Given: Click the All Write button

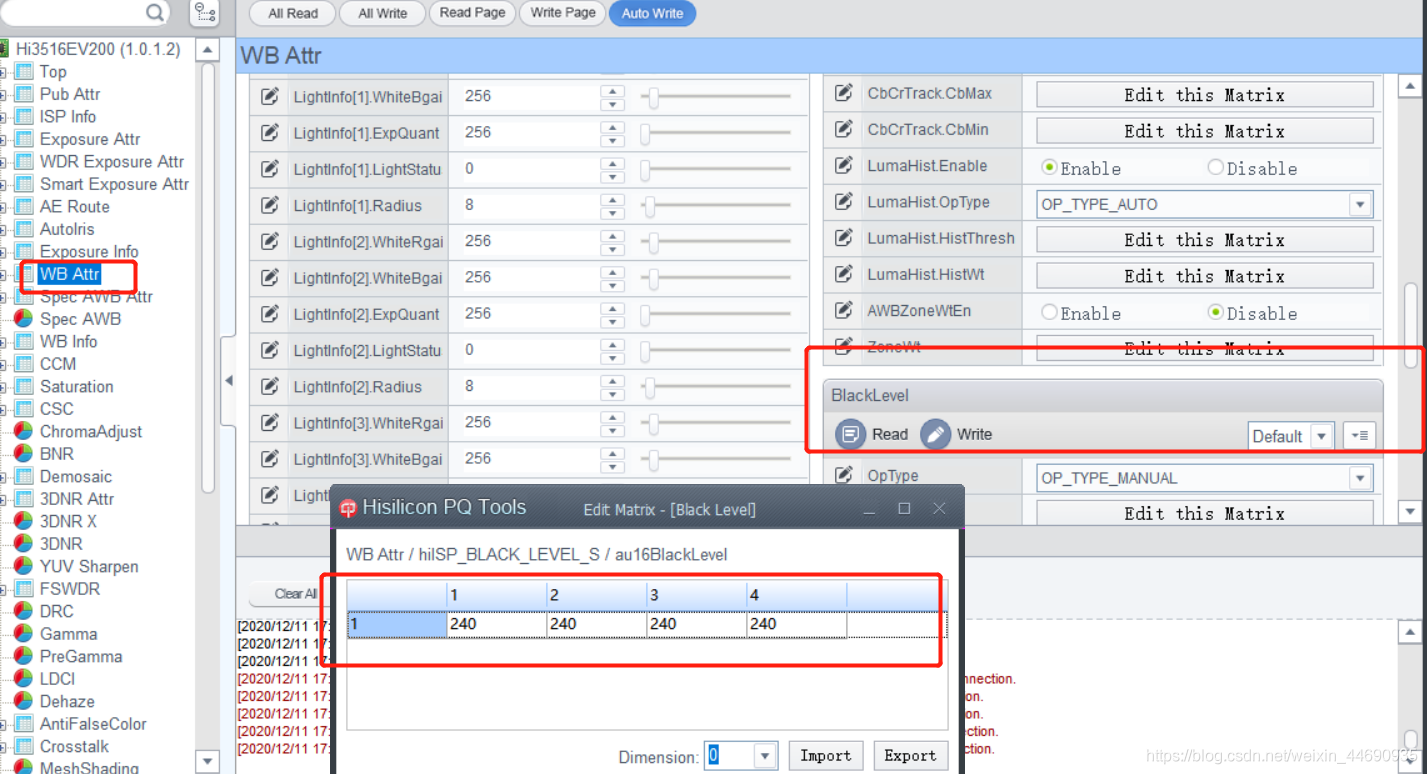Looking at the screenshot, I should 383,14.
